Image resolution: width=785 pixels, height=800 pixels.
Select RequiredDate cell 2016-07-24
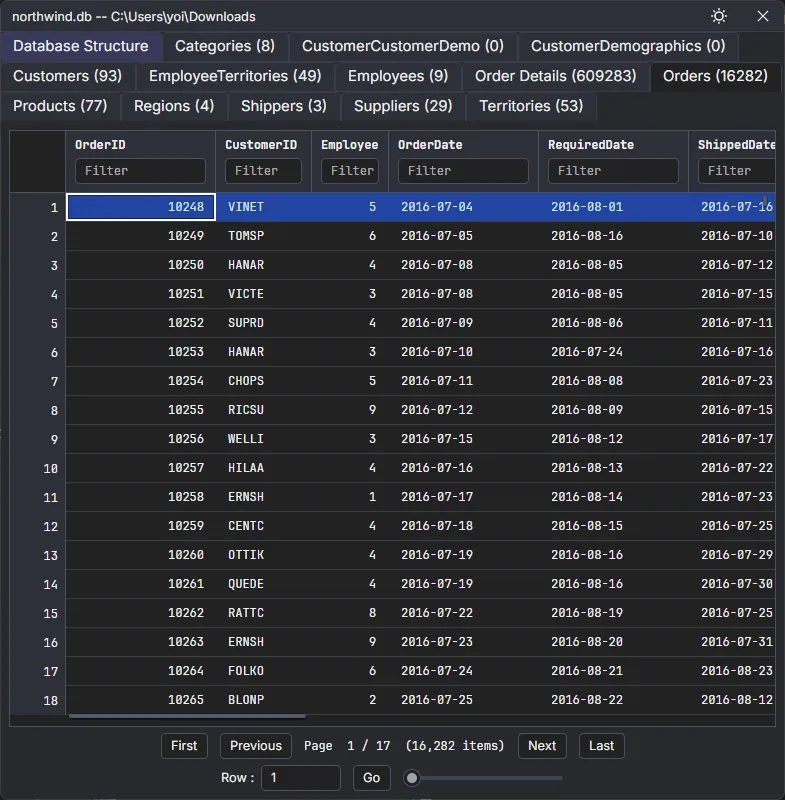(613, 352)
